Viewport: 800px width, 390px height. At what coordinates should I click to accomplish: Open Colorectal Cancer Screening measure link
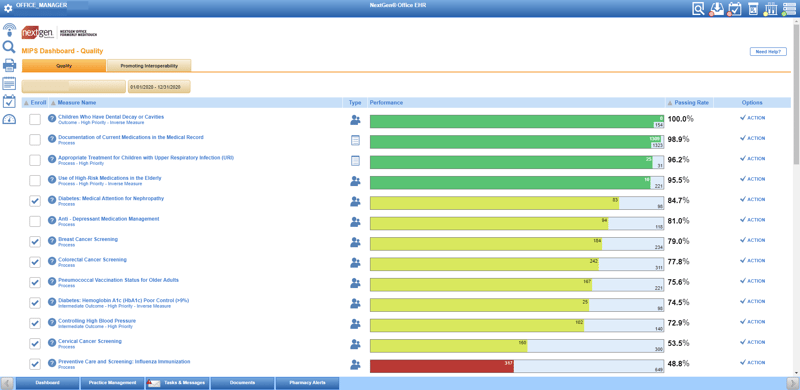pos(92,260)
